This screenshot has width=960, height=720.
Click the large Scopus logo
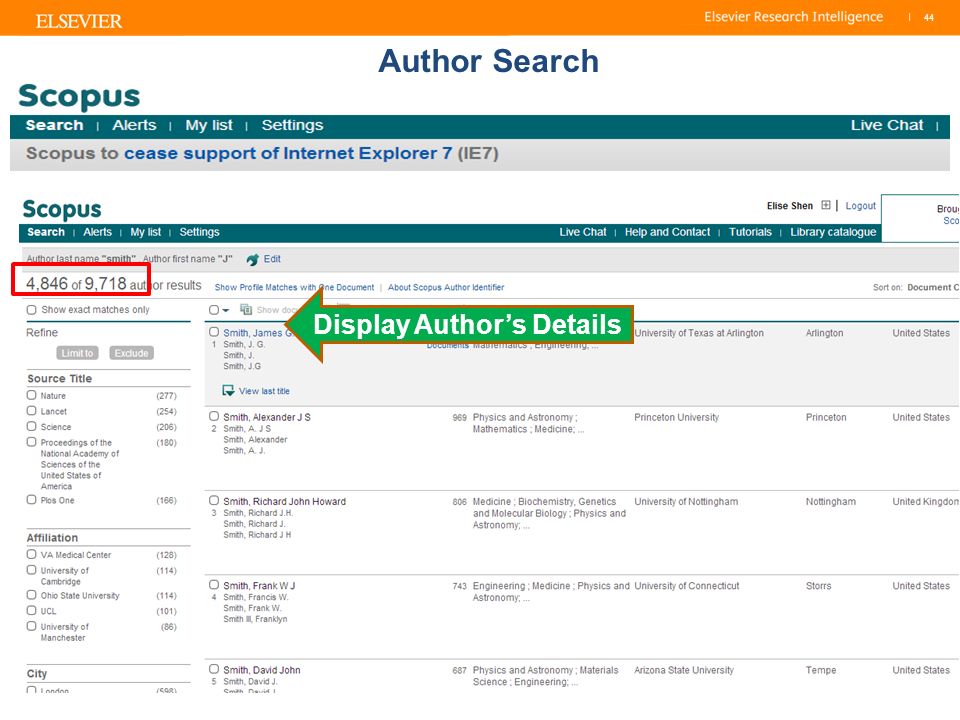[x=79, y=97]
